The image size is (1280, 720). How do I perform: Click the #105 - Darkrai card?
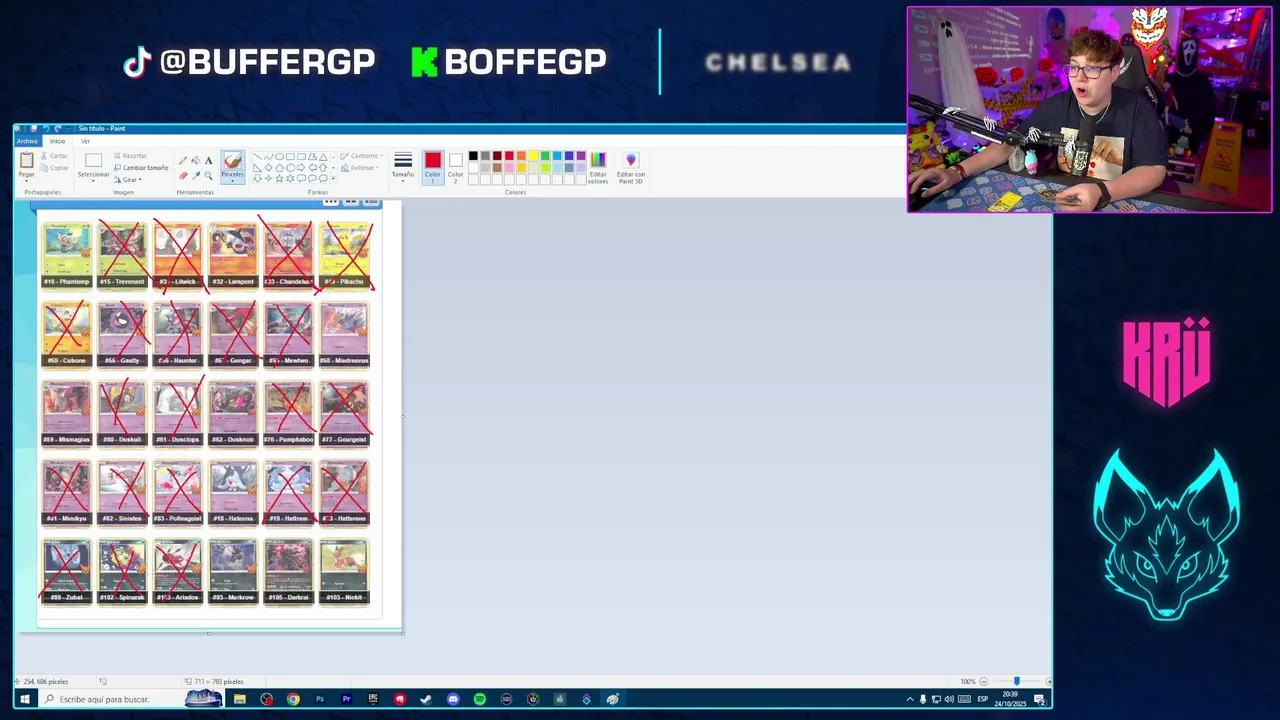click(x=288, y=571)
